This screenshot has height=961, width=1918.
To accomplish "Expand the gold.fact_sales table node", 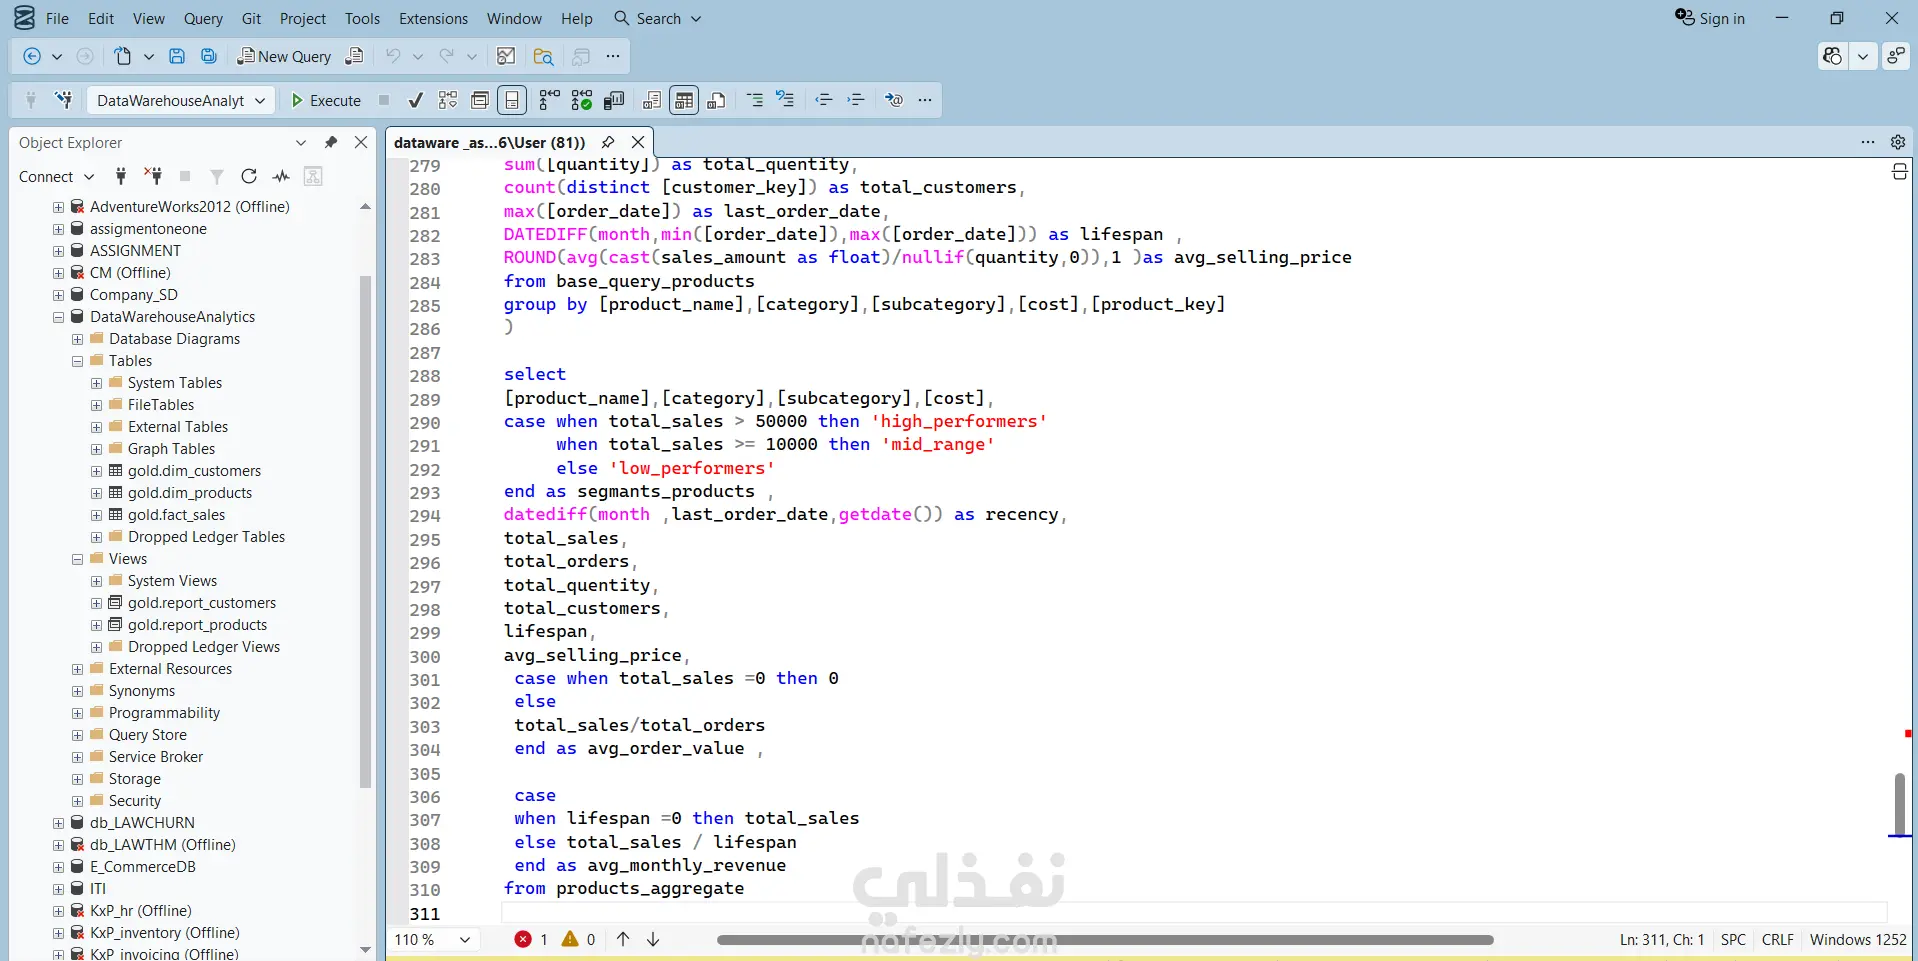I will click(97, 515).
